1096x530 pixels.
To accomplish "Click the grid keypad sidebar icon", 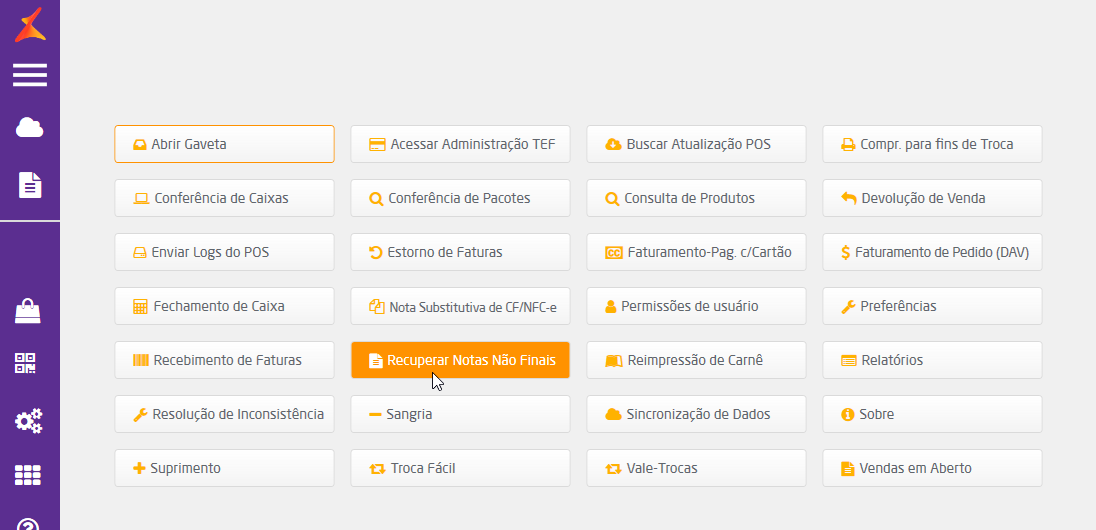I will coord(29,475).
